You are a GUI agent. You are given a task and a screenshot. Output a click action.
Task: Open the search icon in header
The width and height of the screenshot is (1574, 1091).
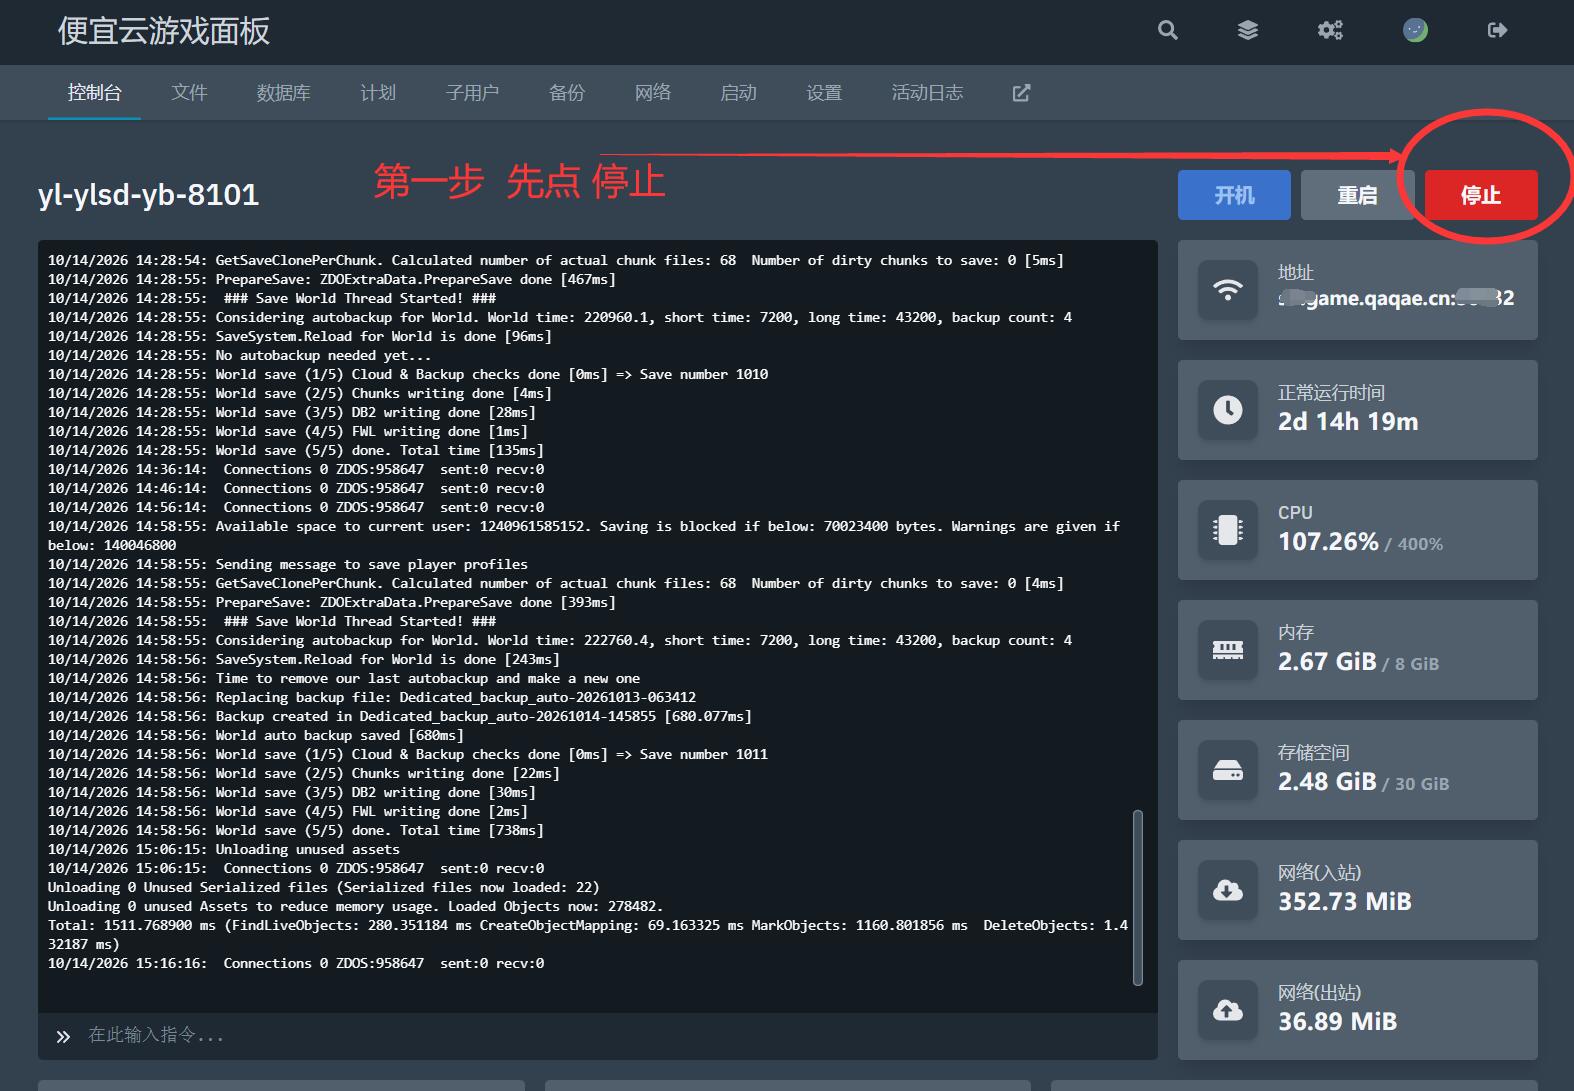click(1167, 30)
